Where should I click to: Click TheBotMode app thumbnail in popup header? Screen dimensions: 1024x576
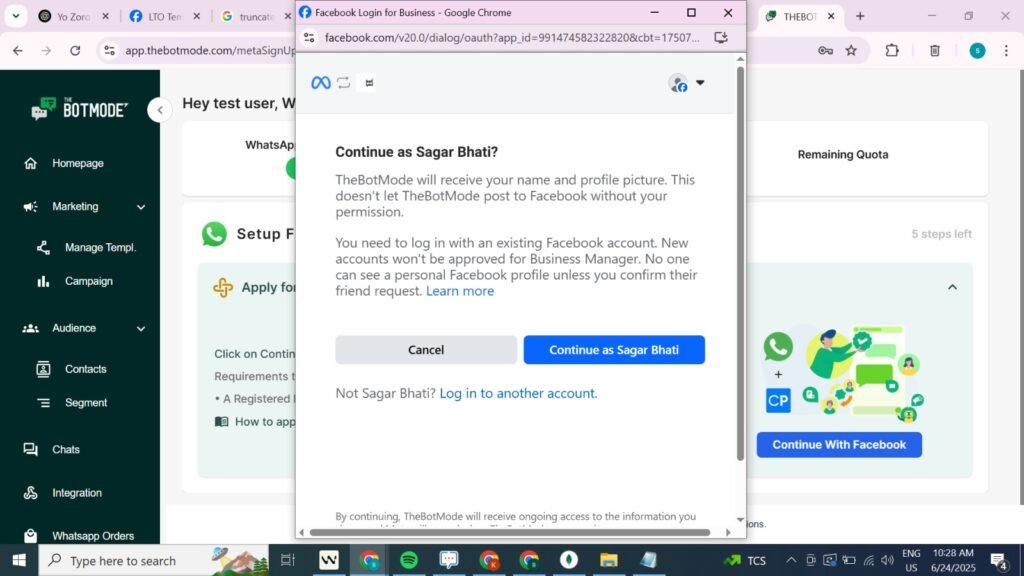click(369, 83)
